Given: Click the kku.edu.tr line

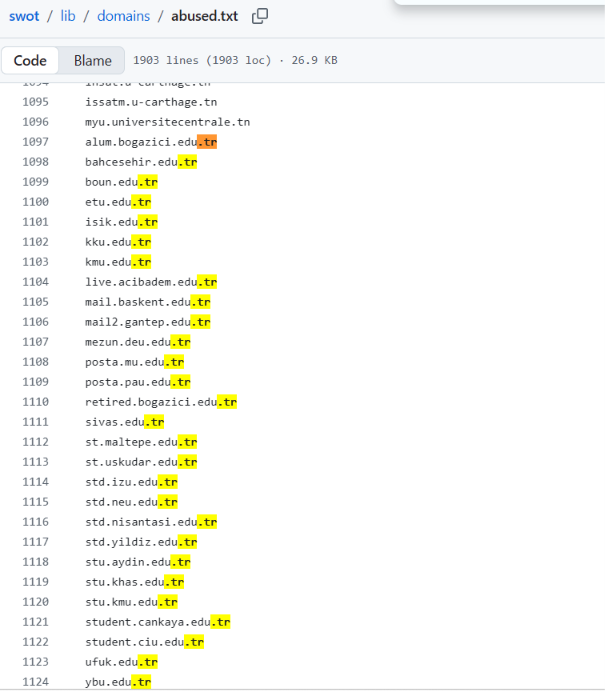Looking at the screenshot, I should pos(118,242).
